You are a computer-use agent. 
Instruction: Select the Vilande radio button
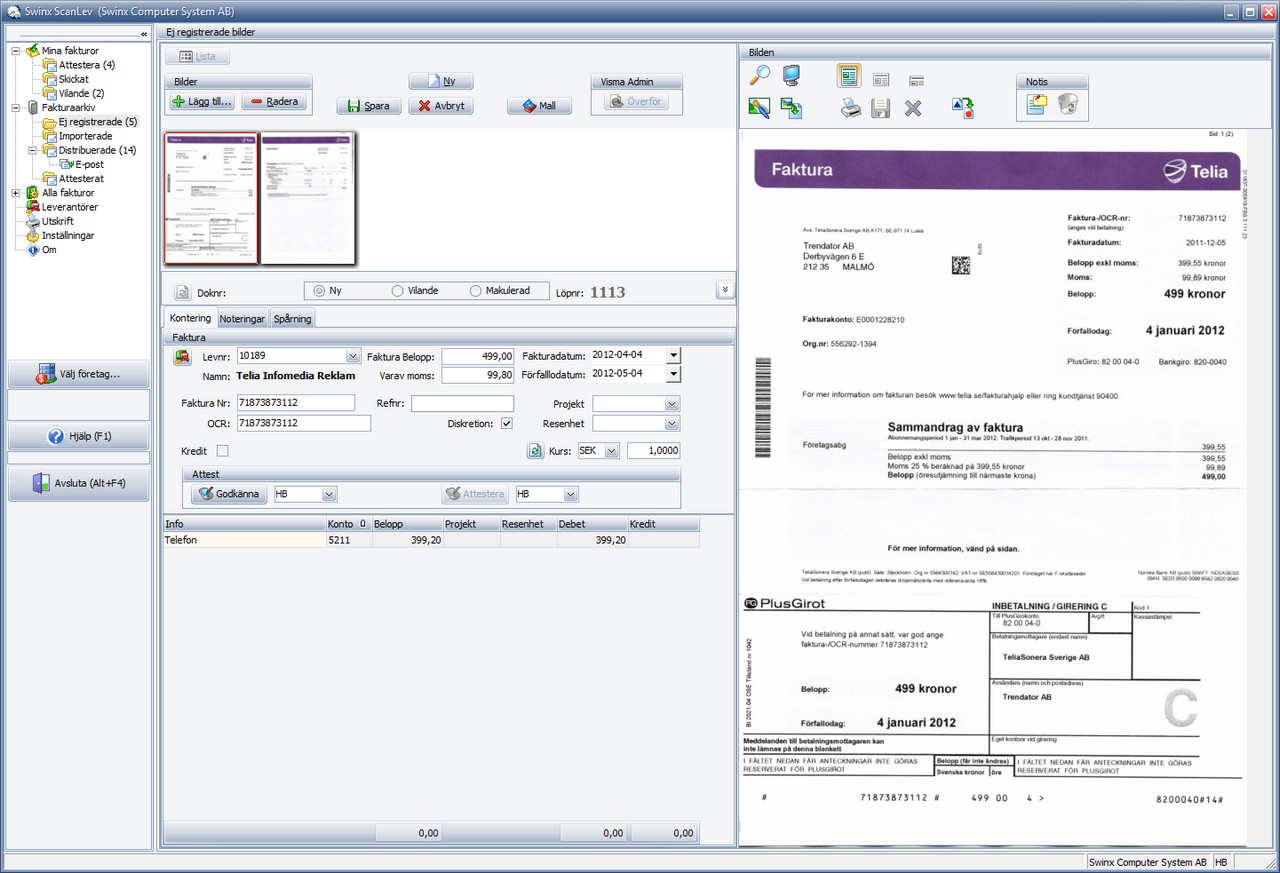pos(397,291)
